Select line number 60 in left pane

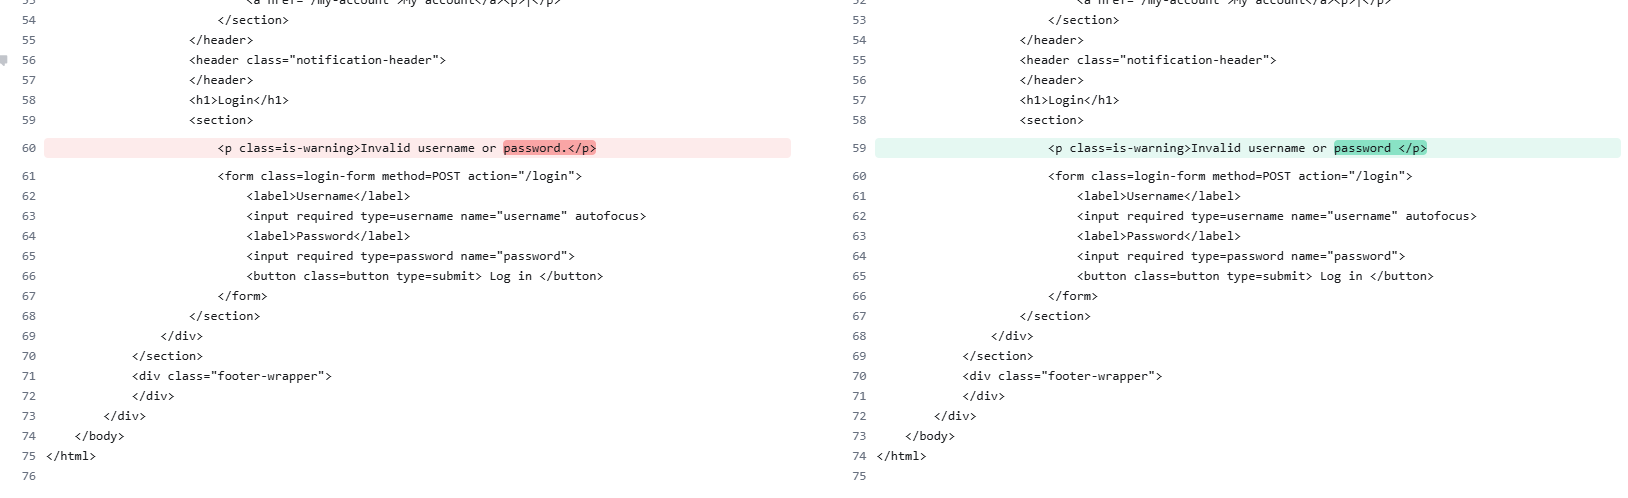pos(28,148)
